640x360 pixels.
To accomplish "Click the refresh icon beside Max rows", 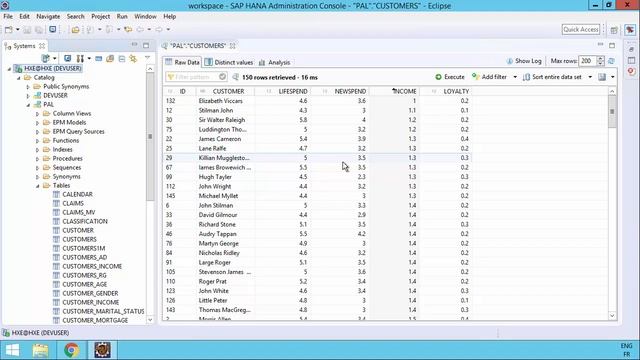I will click(x=611, y=61).
